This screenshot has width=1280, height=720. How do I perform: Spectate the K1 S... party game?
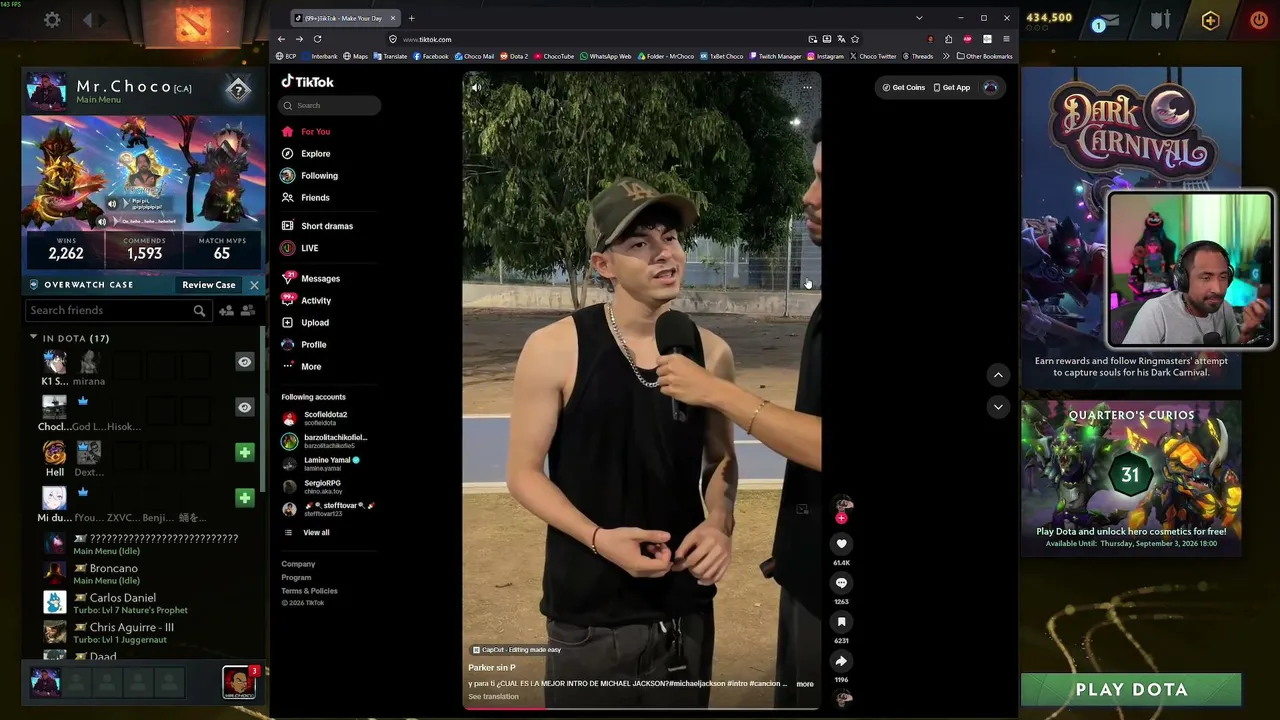coord(245,362)
